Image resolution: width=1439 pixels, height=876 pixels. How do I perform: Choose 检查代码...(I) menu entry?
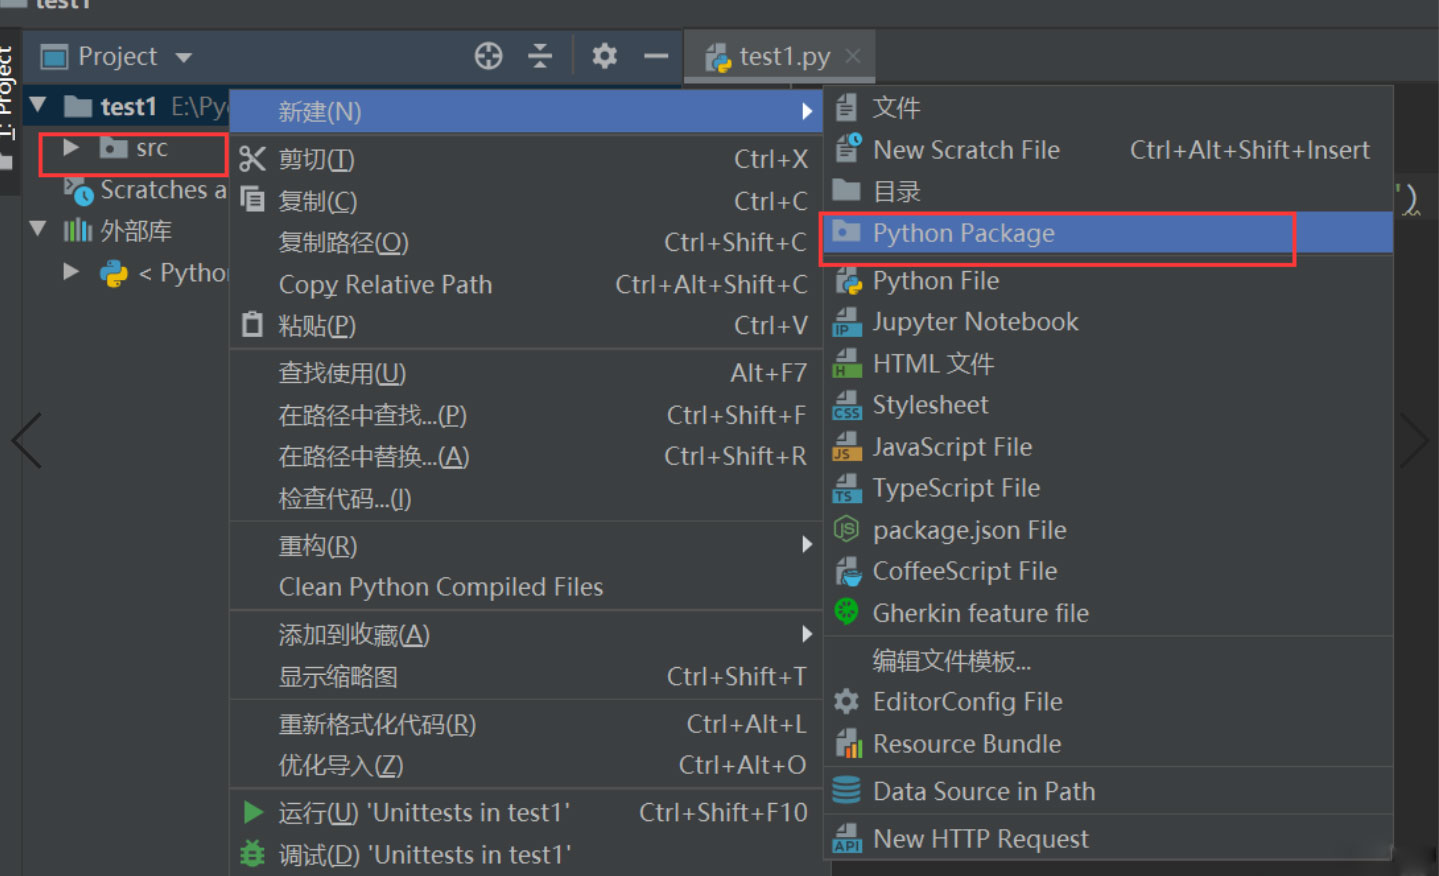(x=526, y=498)
